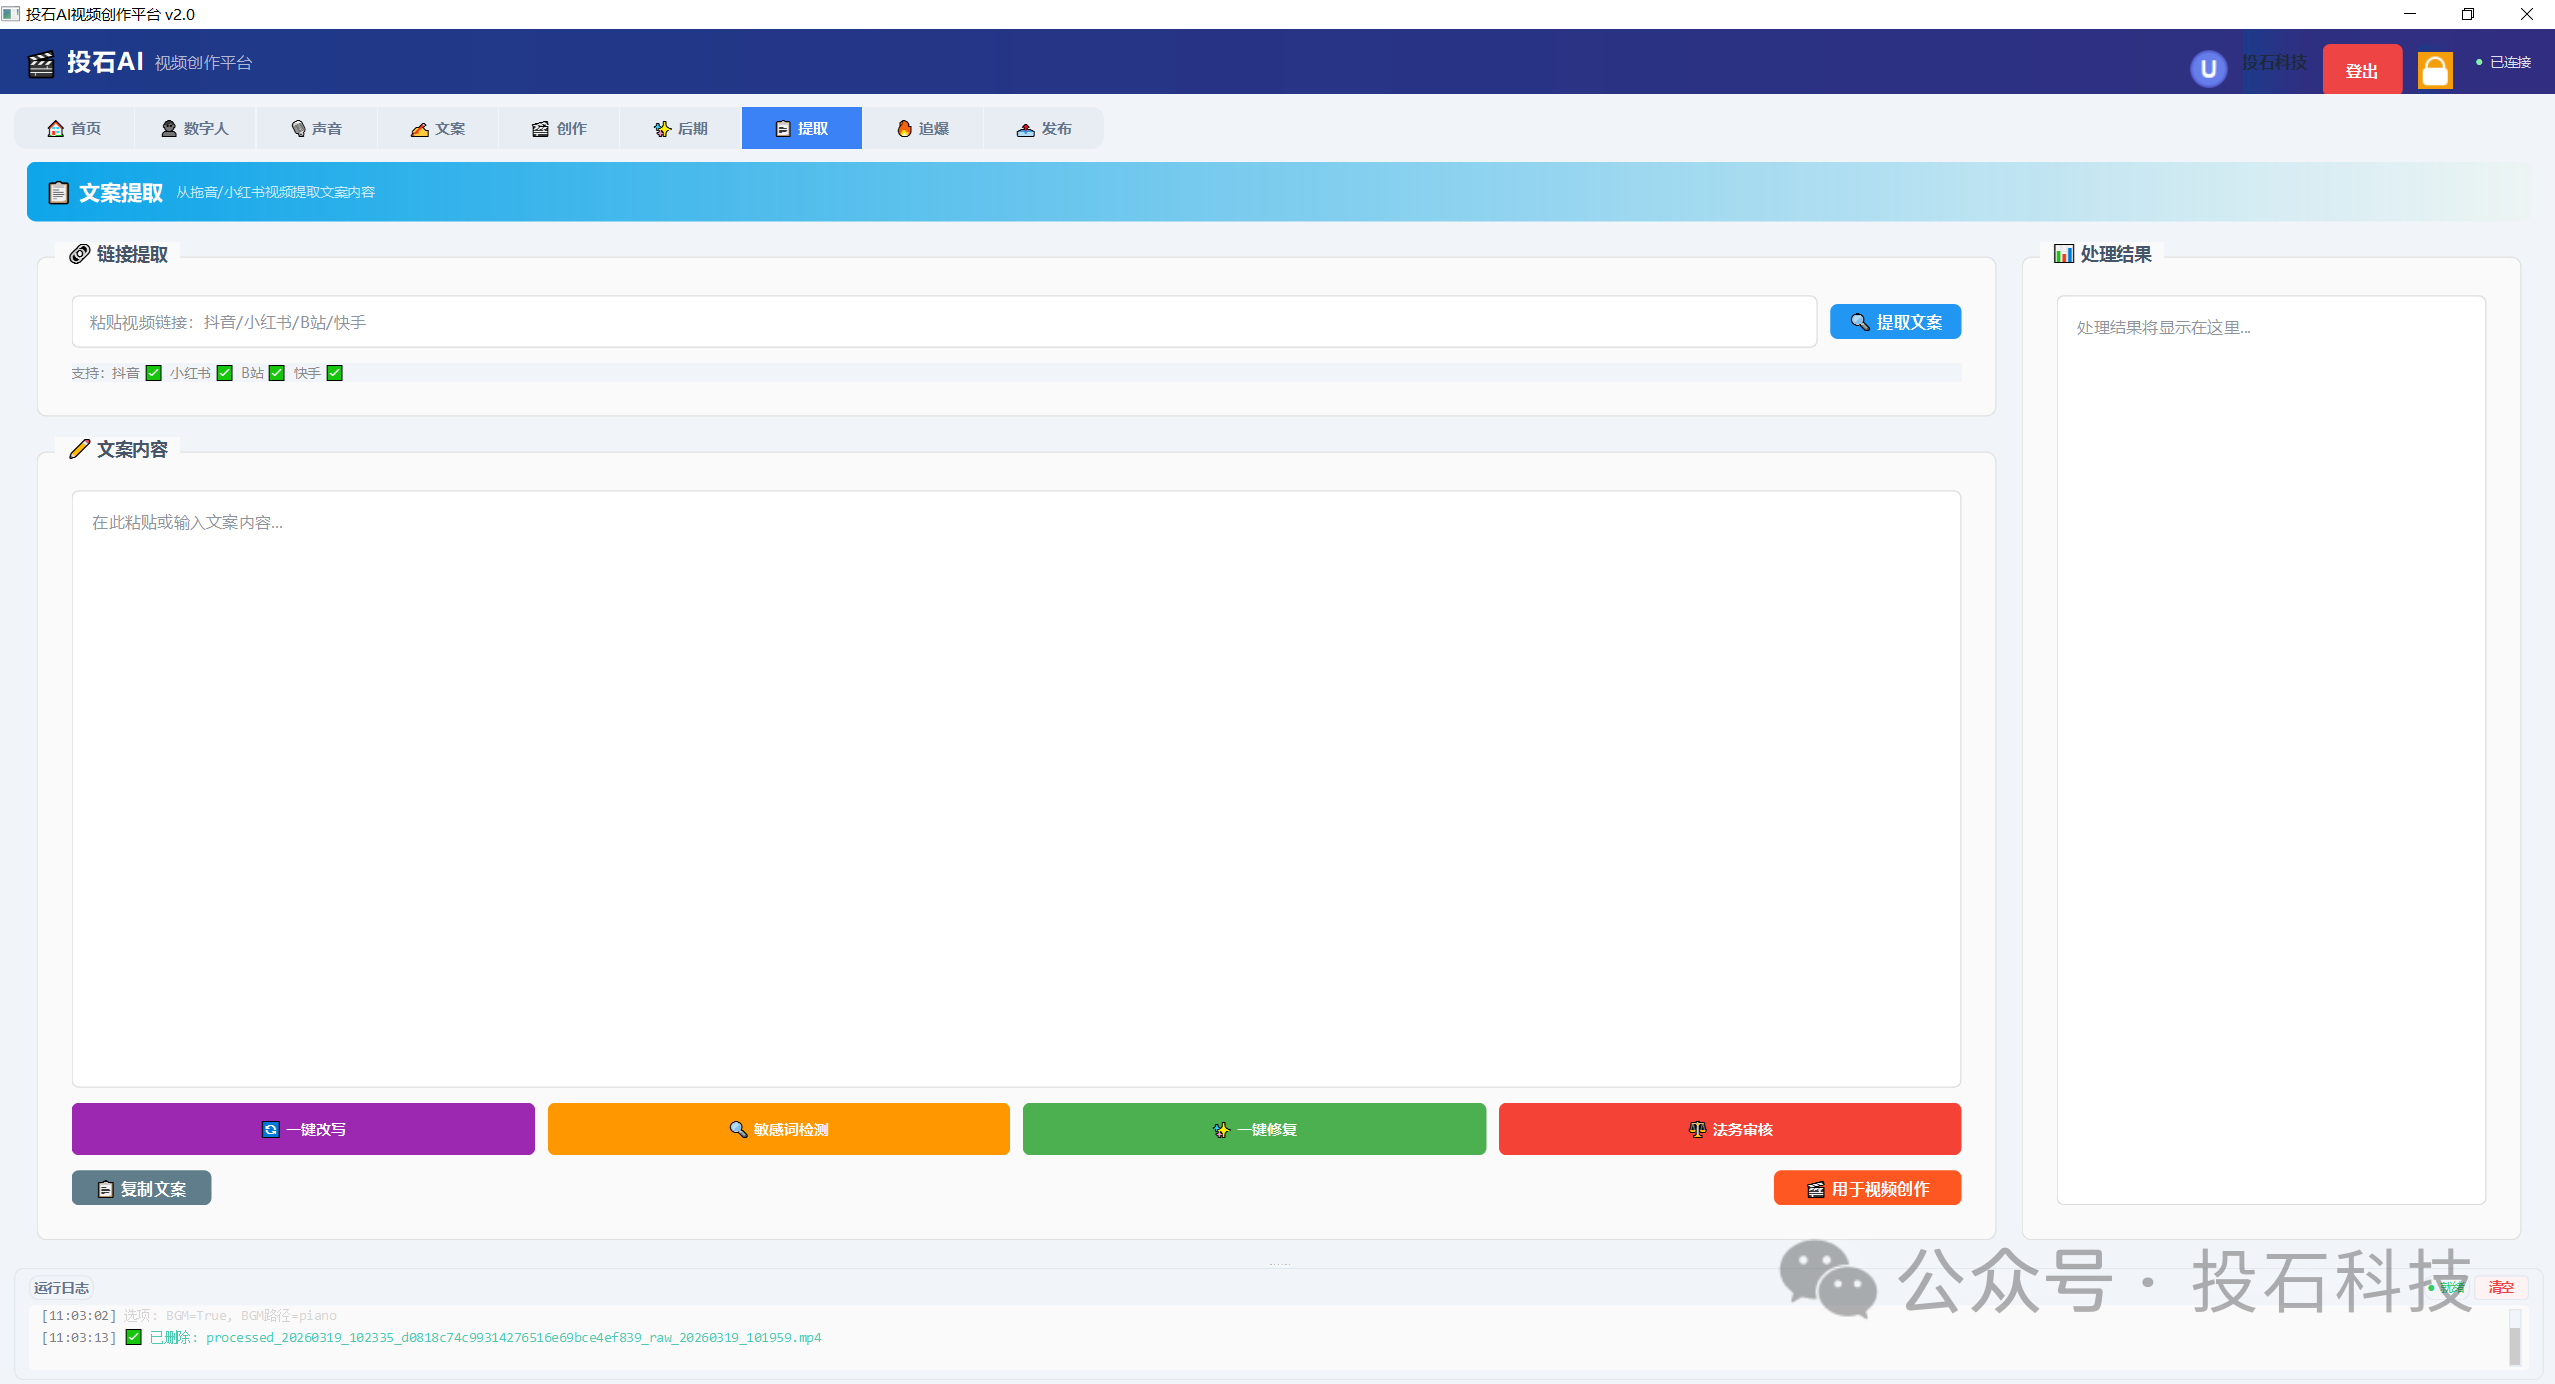Viewport: 2555px width, 1384px height.
Task: Click 清空 to clear the run log
Action: point(2500,1287)
